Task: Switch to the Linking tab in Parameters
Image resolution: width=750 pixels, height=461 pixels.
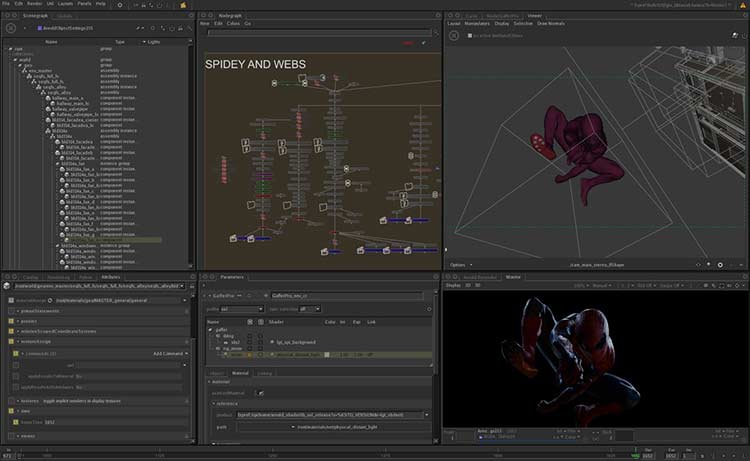Action: [265, 373]
